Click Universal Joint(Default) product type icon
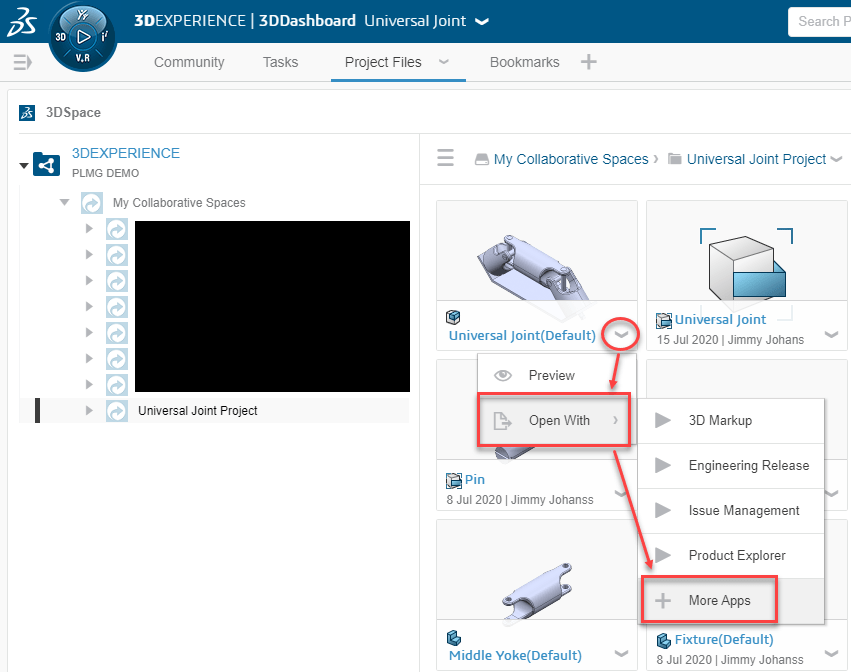Screen dimensions: 851x672 (453, 316)
